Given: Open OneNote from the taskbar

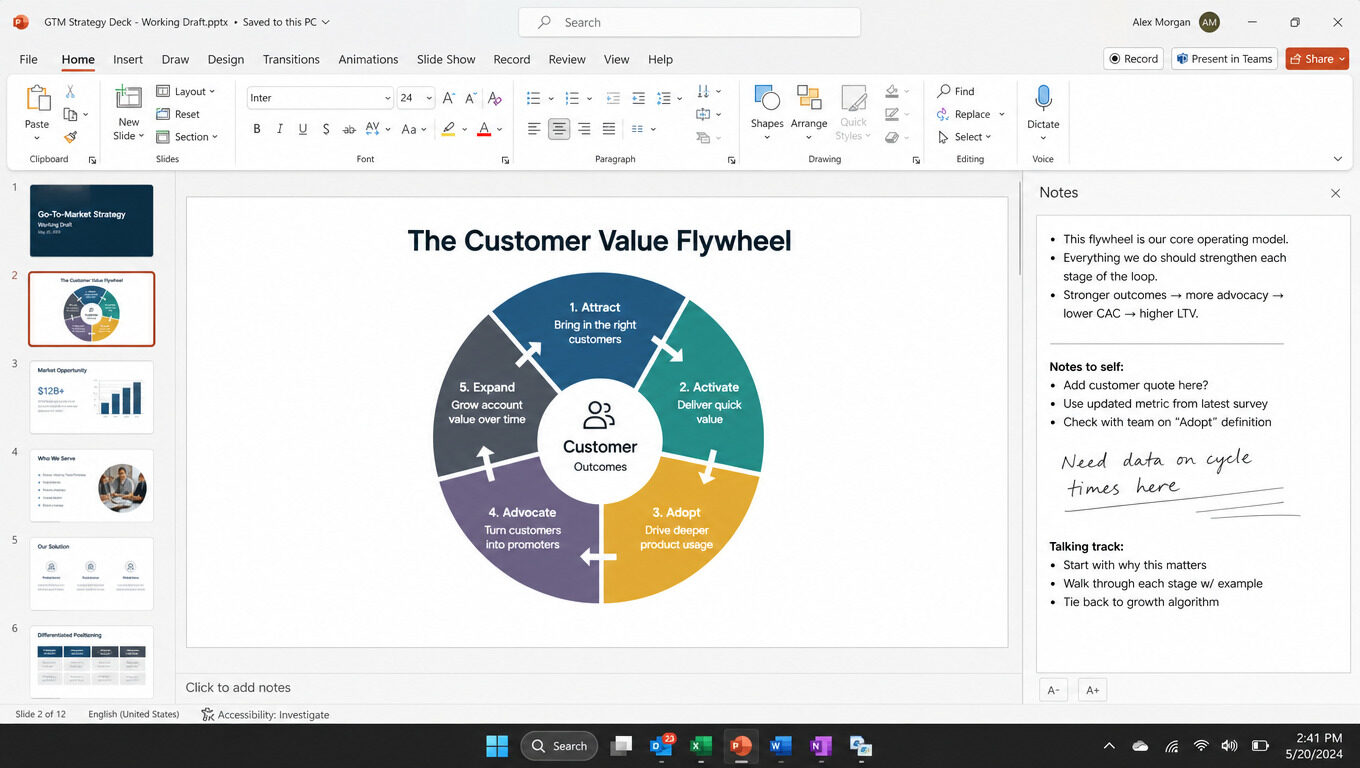Looking at the screenshot, I should point(820,746).
